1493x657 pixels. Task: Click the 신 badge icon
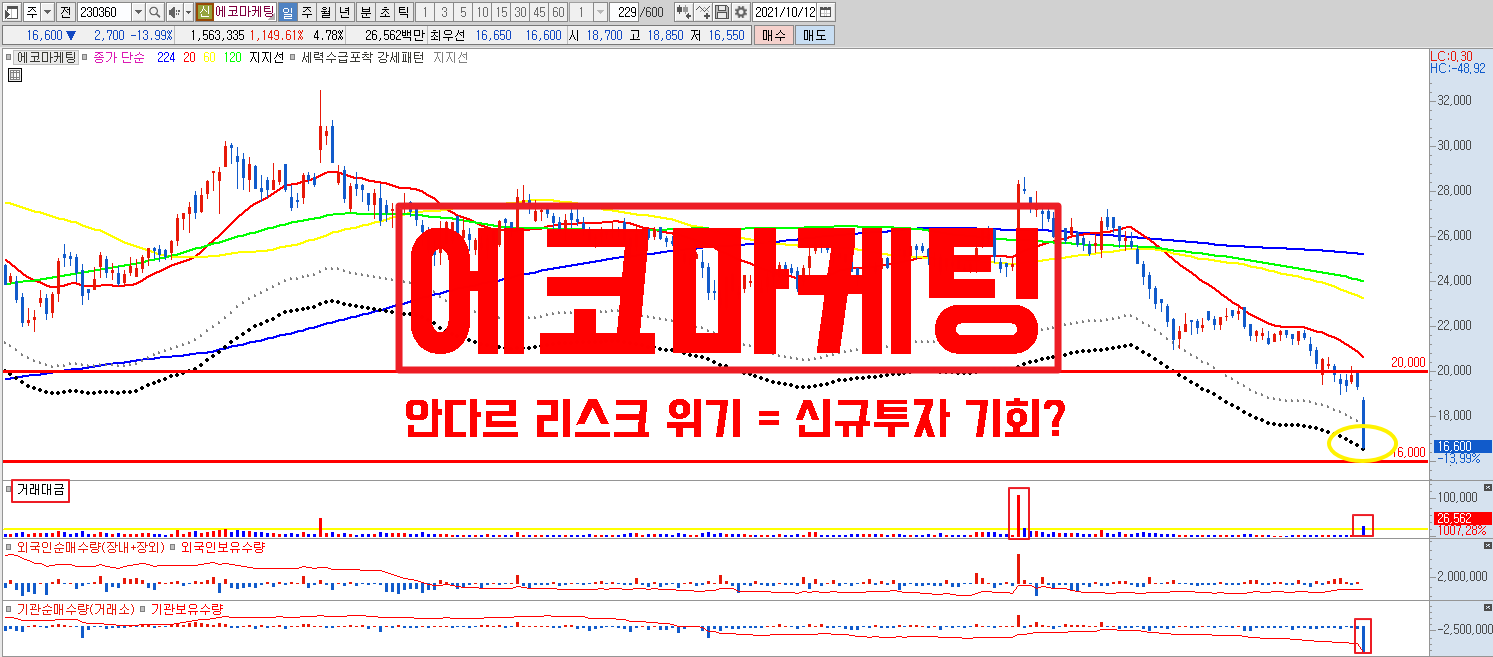click(204, 12)
